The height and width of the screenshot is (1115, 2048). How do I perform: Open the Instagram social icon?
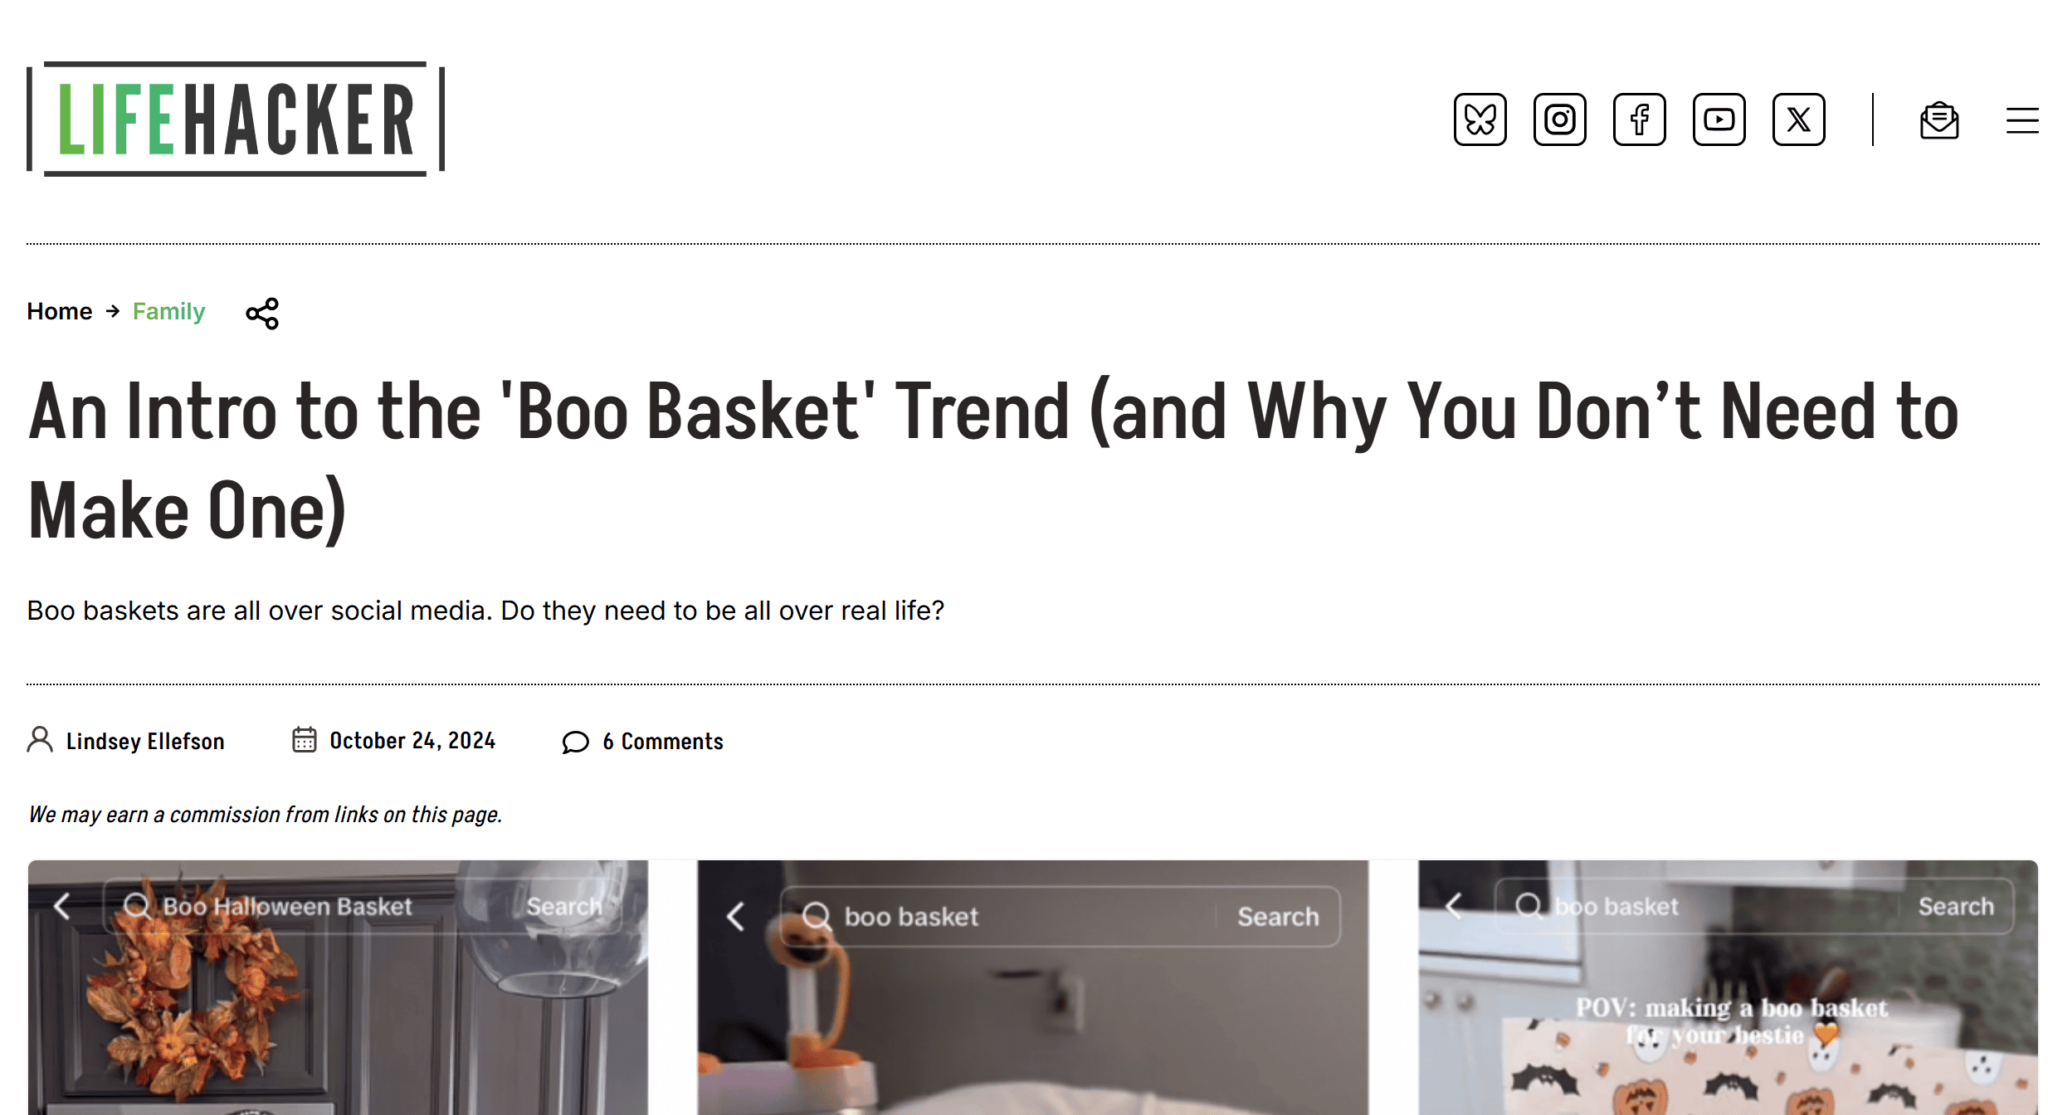coord(1559,119)
